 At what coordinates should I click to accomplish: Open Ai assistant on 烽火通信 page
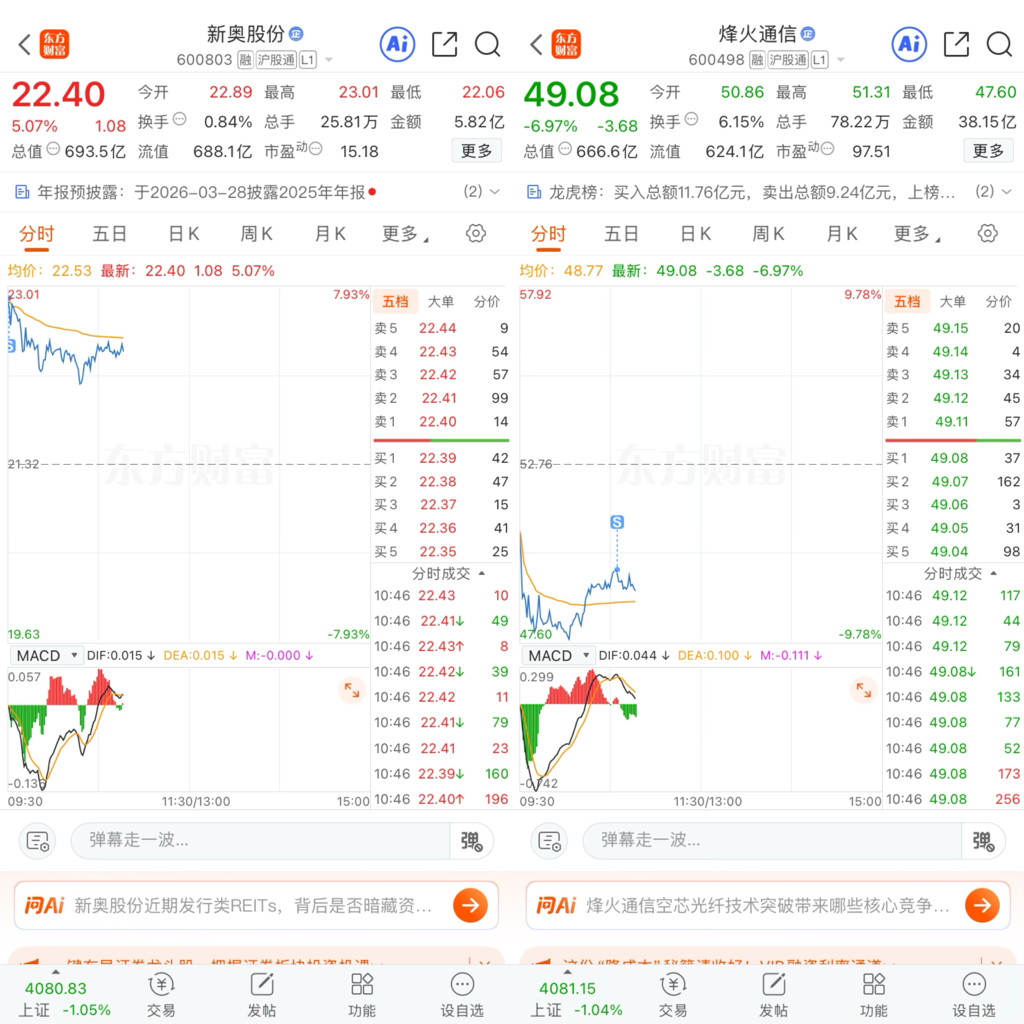(x=910, y=44)
